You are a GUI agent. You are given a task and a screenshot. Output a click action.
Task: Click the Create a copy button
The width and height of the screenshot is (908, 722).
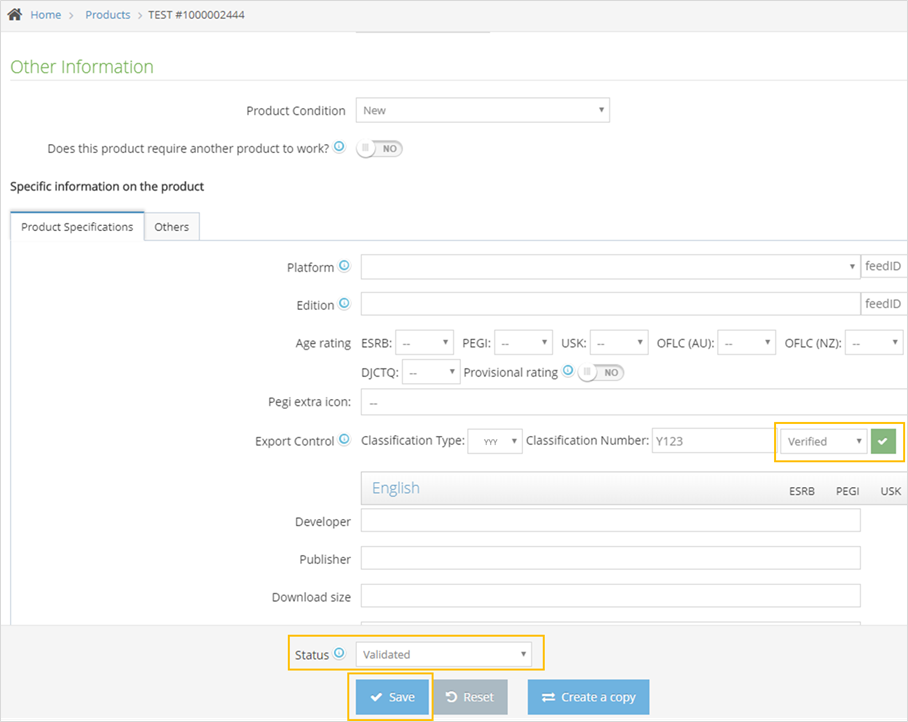click(588, 697)
